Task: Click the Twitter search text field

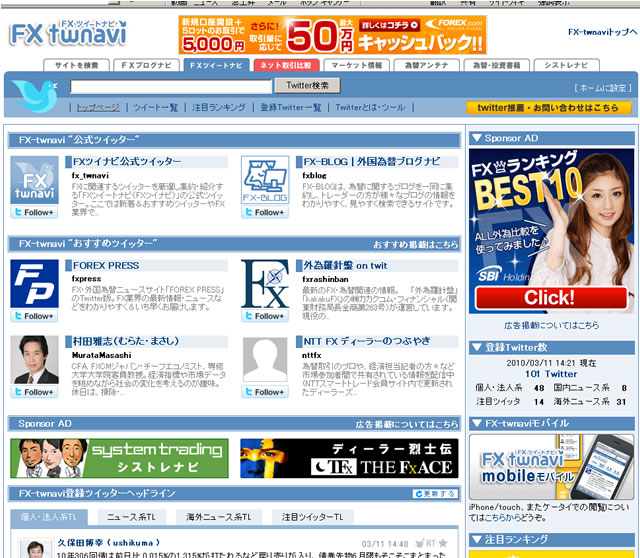Action: point(171,87)
